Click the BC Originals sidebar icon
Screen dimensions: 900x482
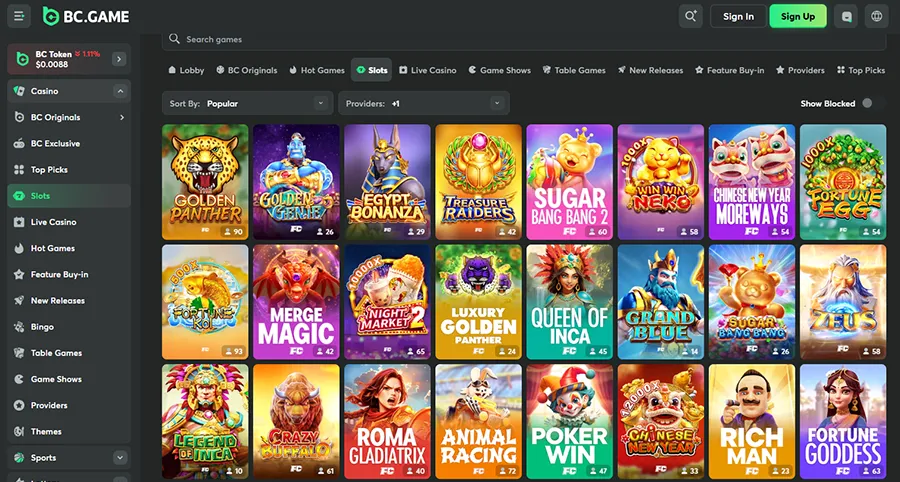coord(20,117)
